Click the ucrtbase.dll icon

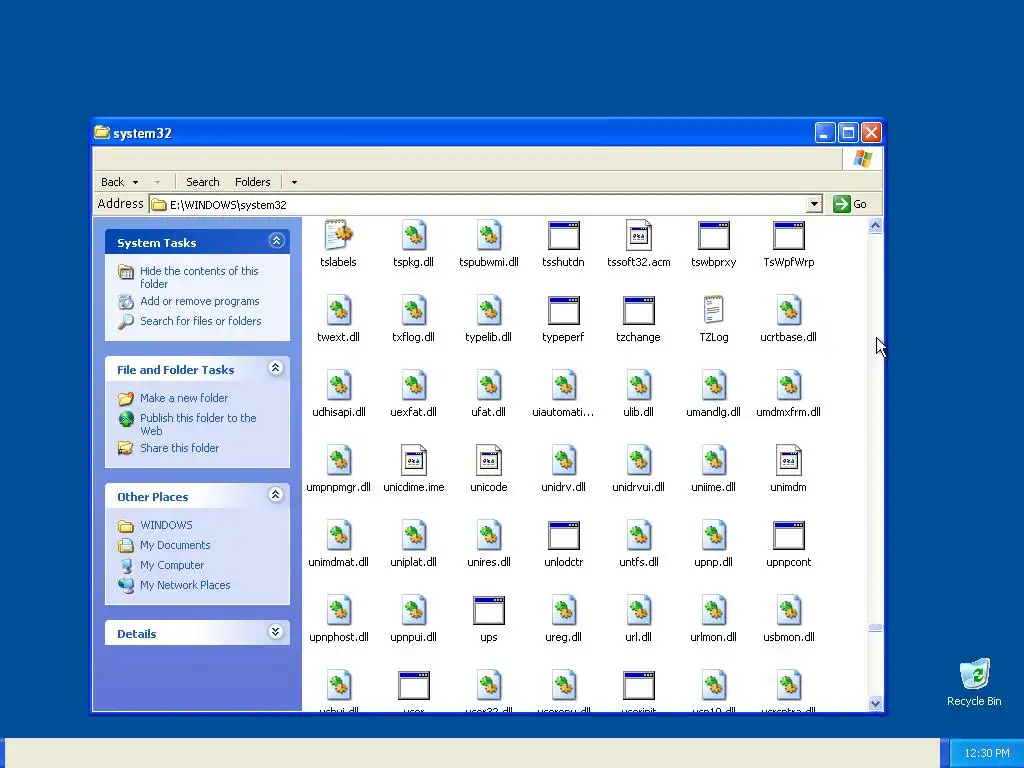pos(789,310)
